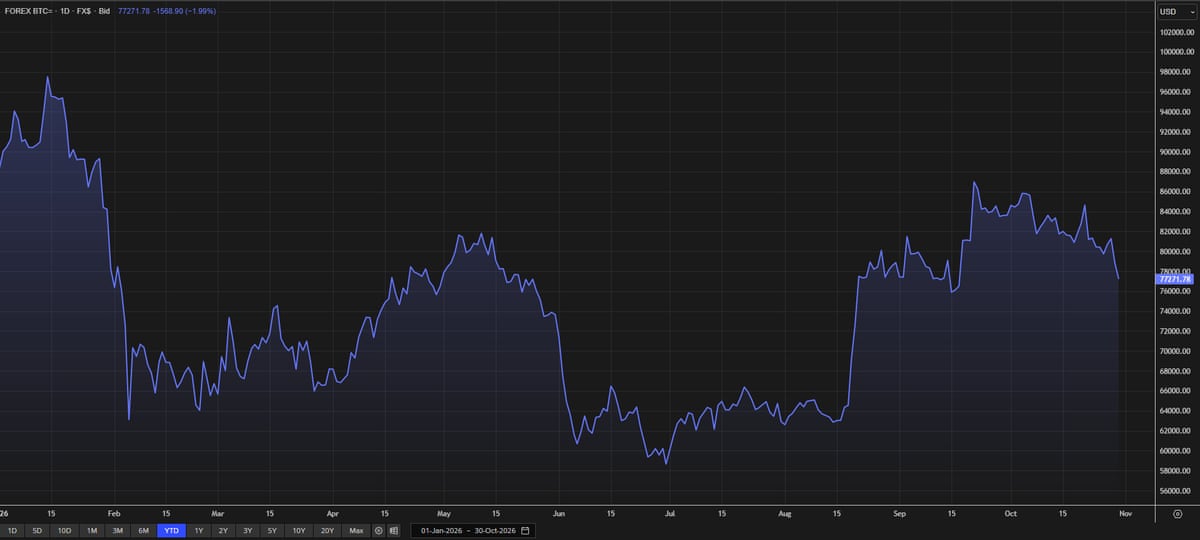The width and height of the screenshot is (1200, 540).
Task: Click the Feb label on time axis
Action: [x=113, y=513]
